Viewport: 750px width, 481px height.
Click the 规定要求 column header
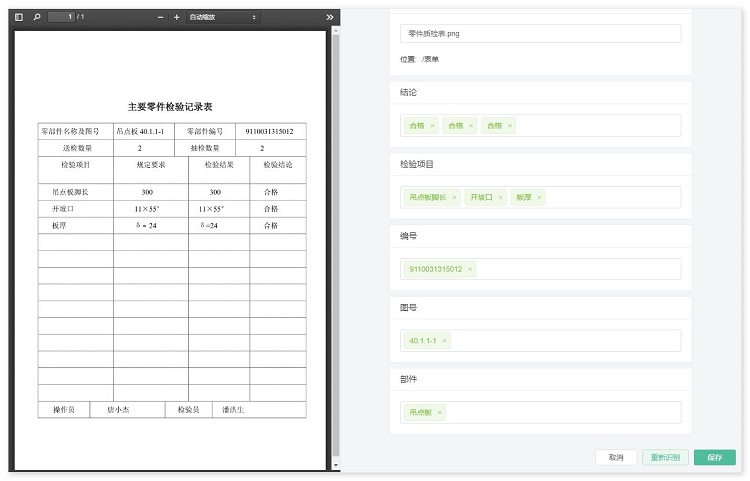point(151,165)
